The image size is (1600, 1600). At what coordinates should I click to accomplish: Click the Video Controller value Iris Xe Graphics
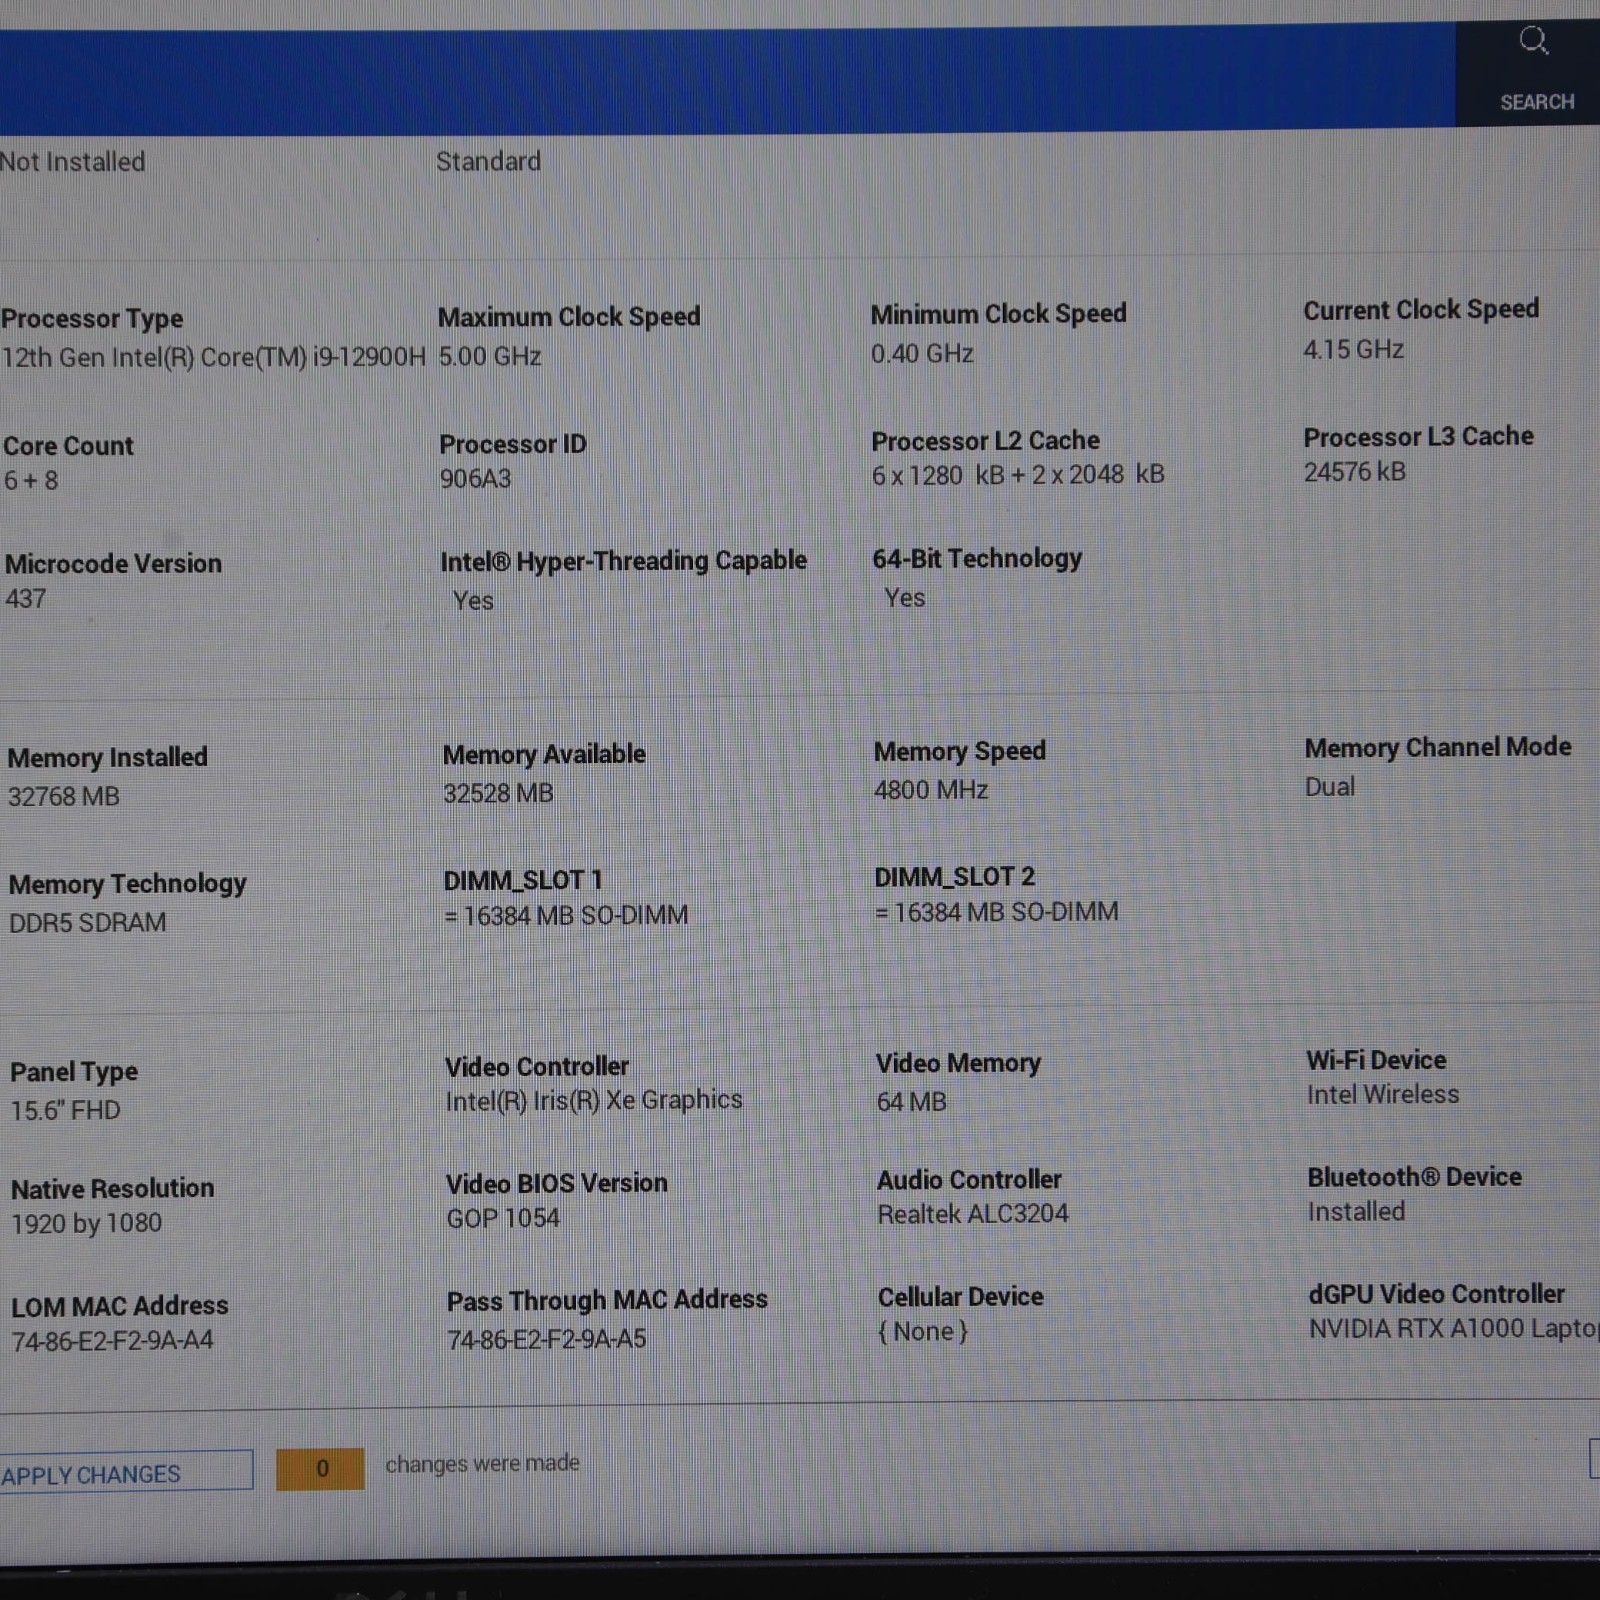[x=594, y=1100]
